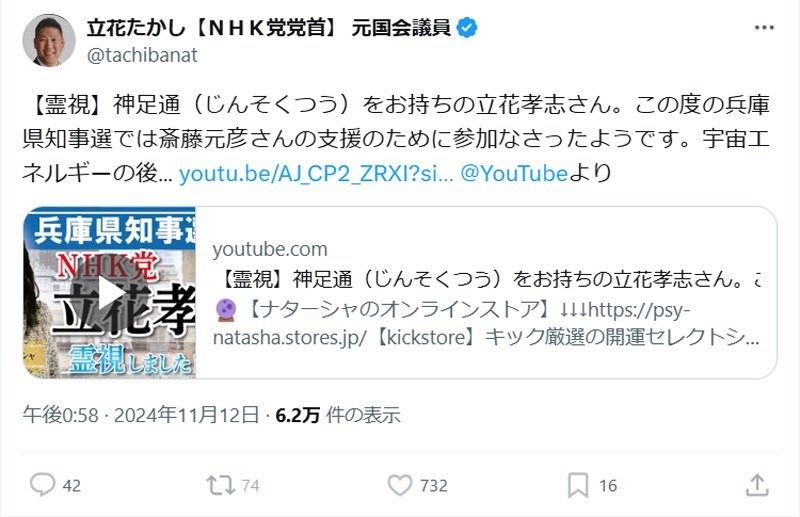
Task: Click the card description with psy-natasha.stores.jp
Action: (x=487, y=323)
